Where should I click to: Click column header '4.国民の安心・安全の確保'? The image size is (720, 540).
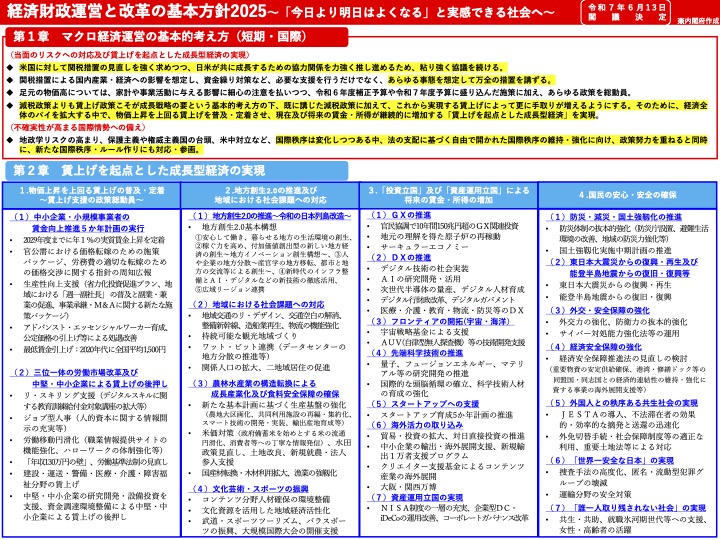(x=628, y=196)
